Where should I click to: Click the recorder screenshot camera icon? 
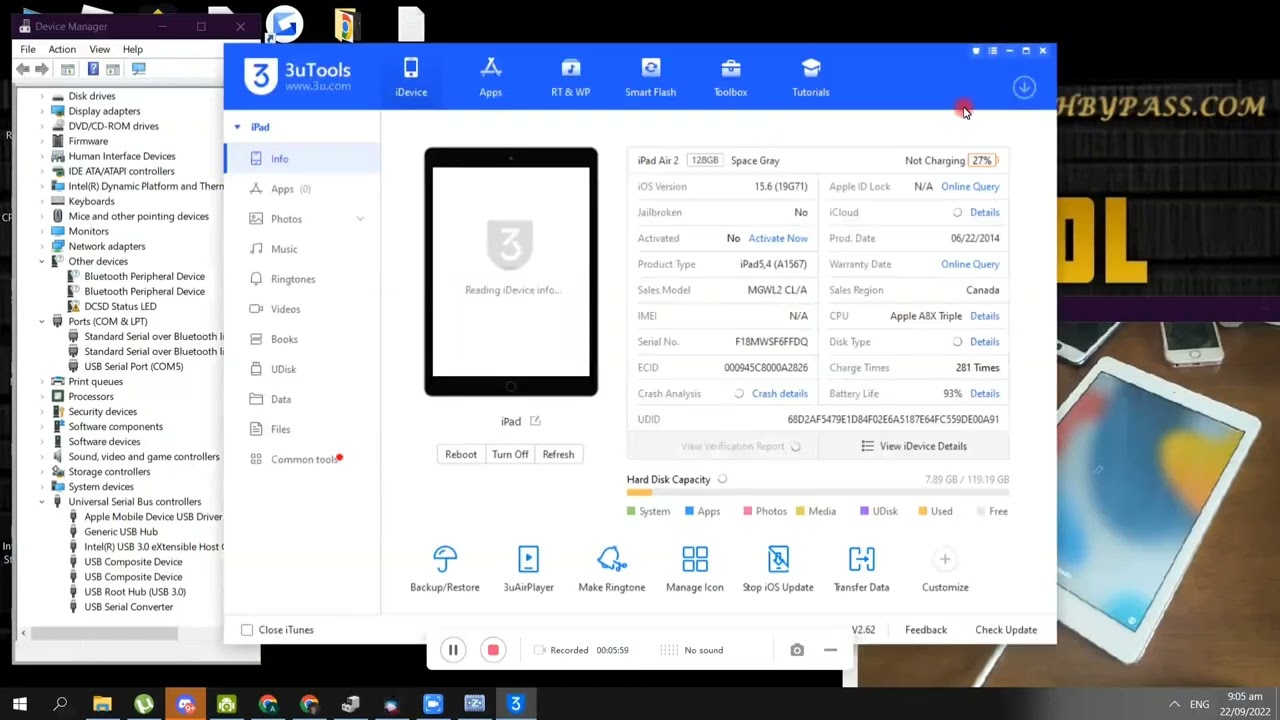(797, 651)
